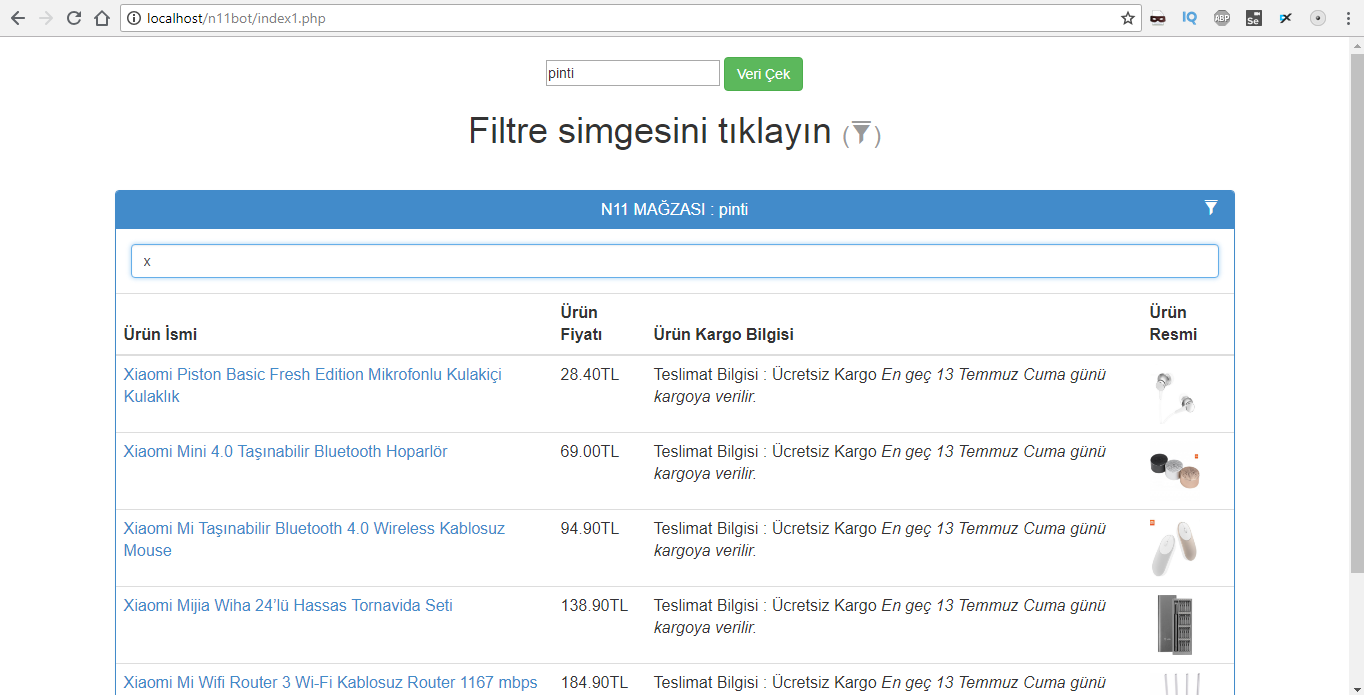Open the Chrome menu dots

1347,18
